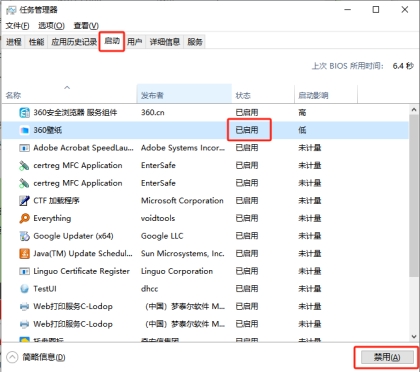
Task: Open the 选项(O) menu
Action: (51, 26)
